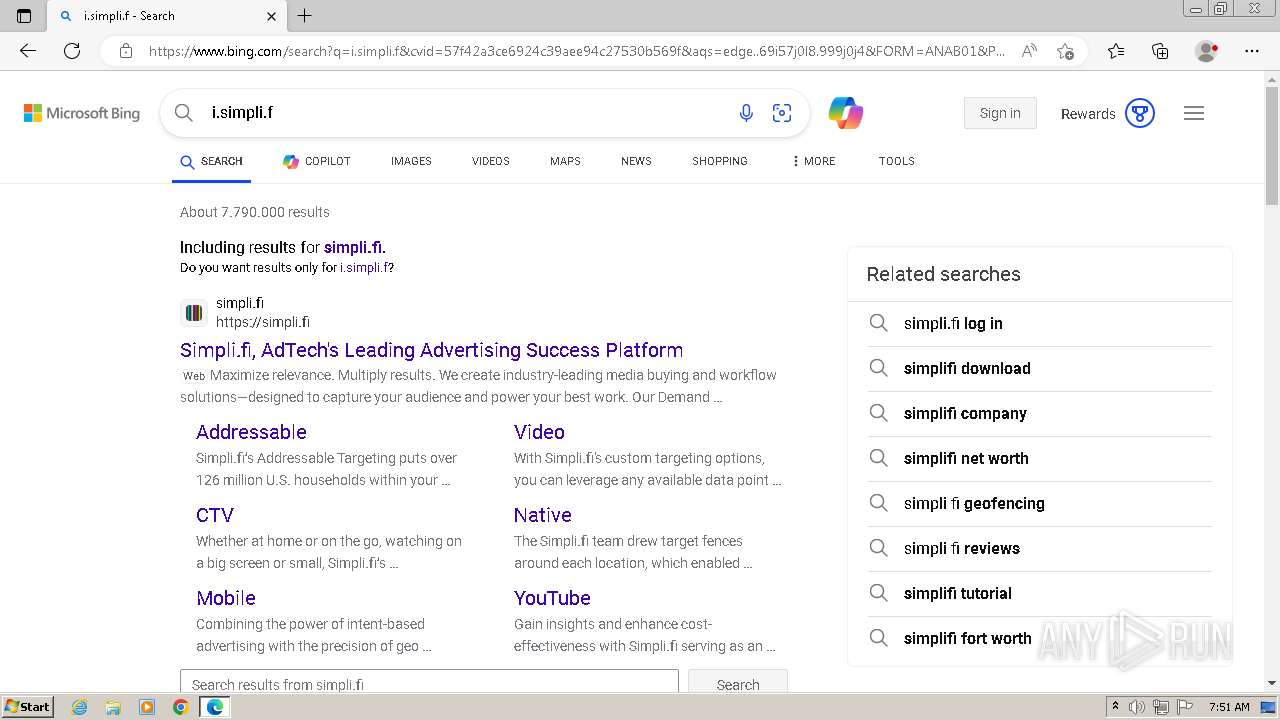1280x720 pixels.
Task: Open the TOOLS option
Action: pos(897,161)
